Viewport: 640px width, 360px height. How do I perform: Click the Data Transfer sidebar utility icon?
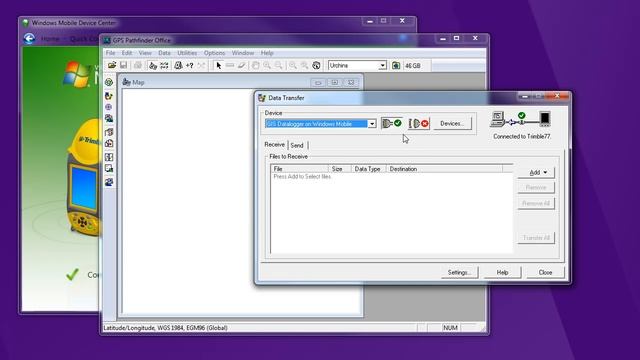[109, 96]
